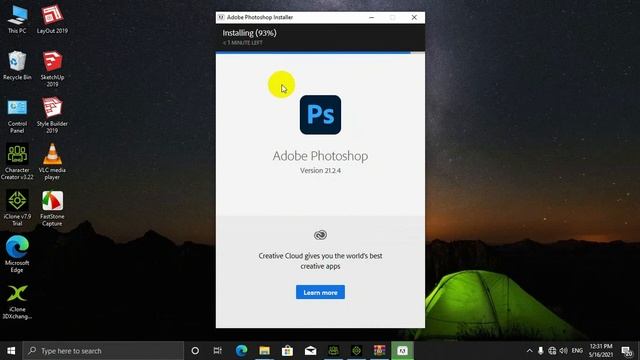
Task: Select Microsoft Edge desktop icon
Action: pyautogui.click(x=17, y=254)
